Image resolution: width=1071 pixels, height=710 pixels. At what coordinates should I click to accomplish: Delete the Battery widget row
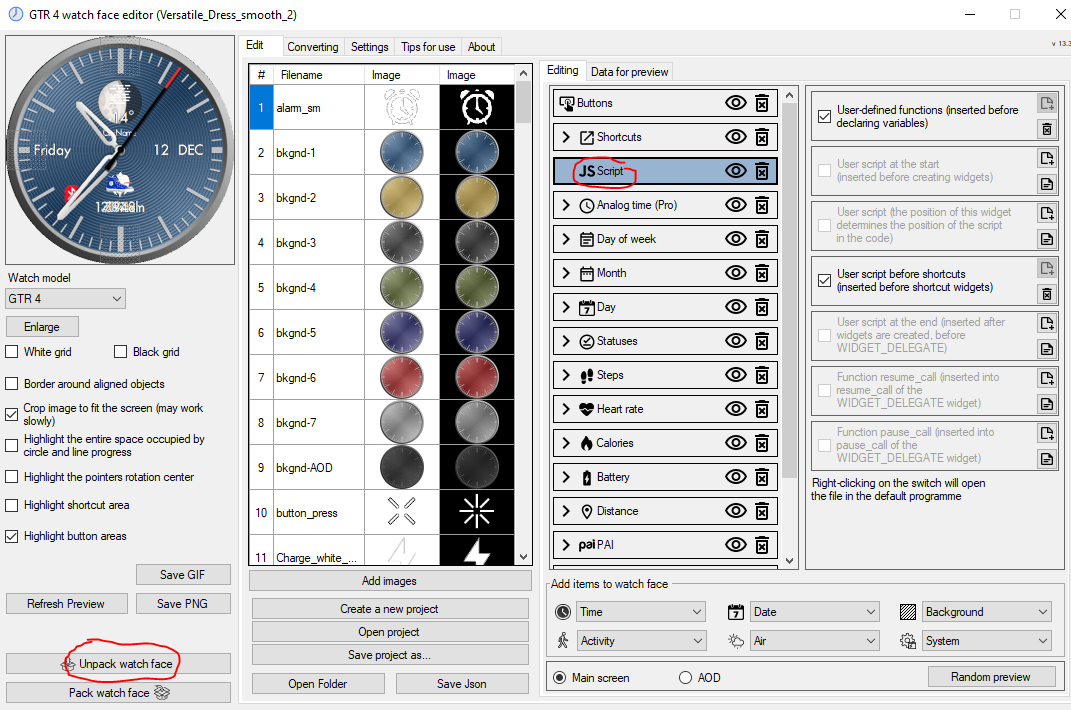pyautogui.click(x=762, y=477)
